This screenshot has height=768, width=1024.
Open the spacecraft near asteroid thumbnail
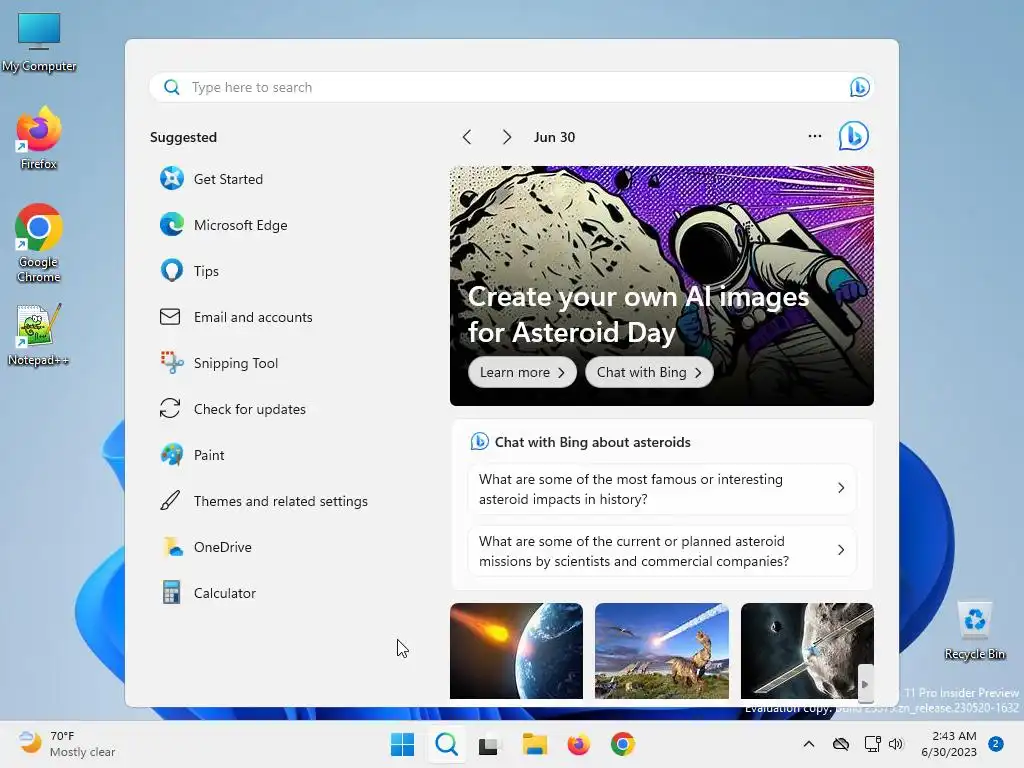(807, 651)
